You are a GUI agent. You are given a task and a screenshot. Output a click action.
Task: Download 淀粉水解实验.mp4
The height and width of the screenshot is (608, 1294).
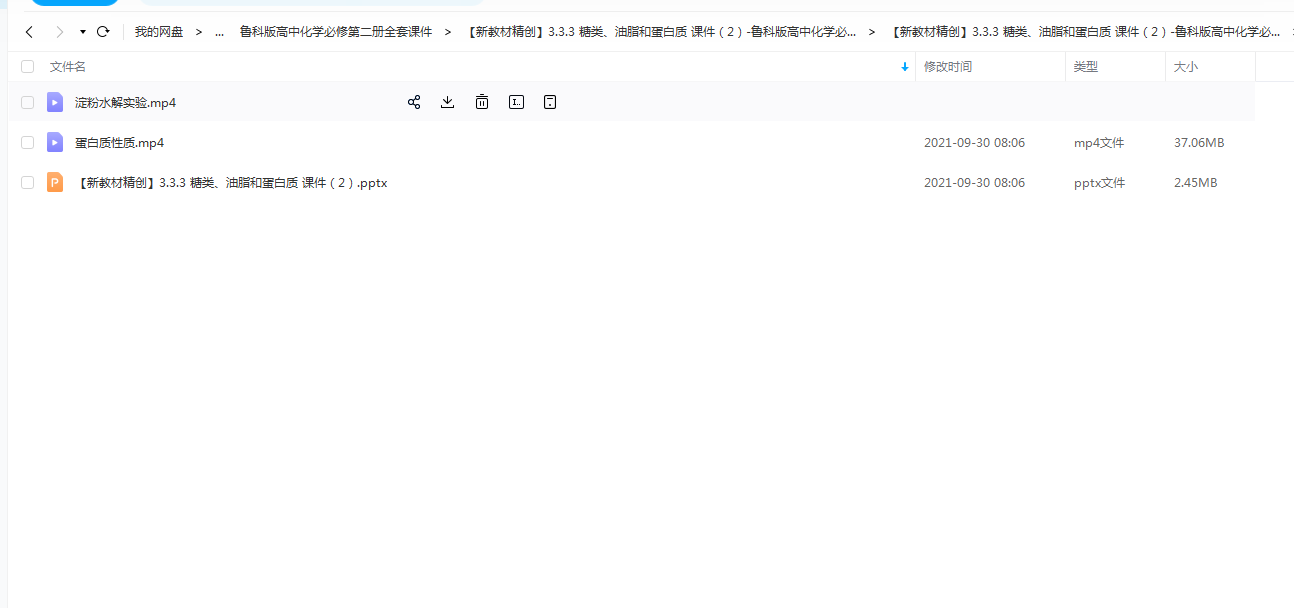coord(448,102)
